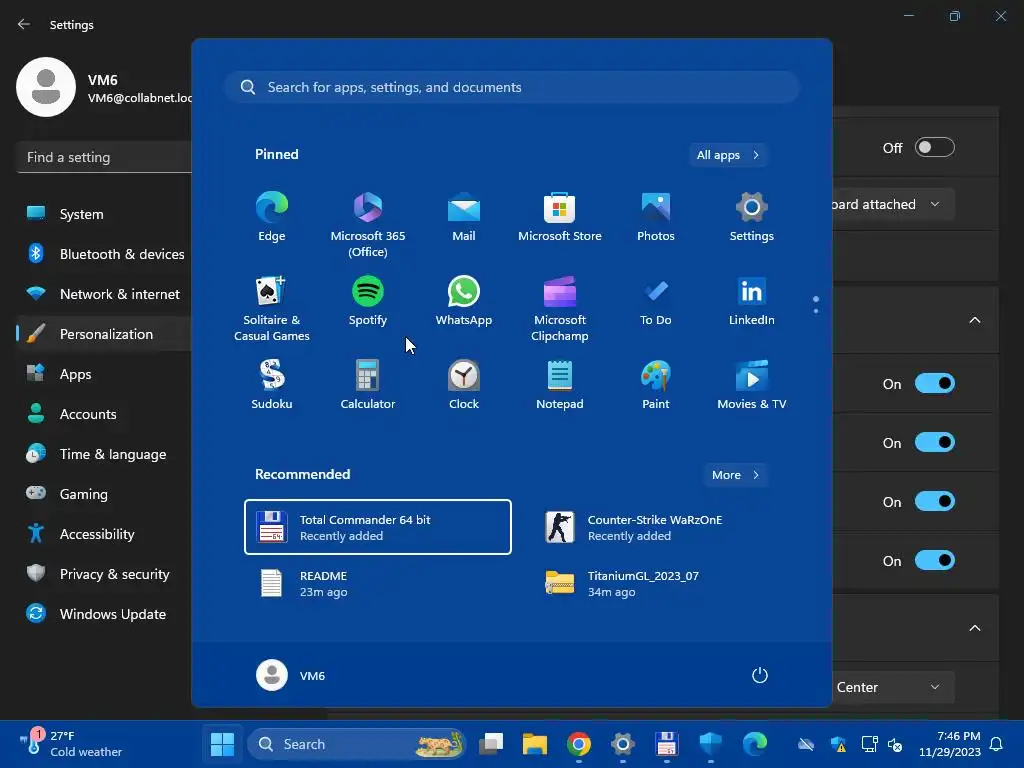Image resolution: width=1024 pixels, height=768 pixels.
Task: Go back with Settings back arrow
Action: tap(24, 24)
